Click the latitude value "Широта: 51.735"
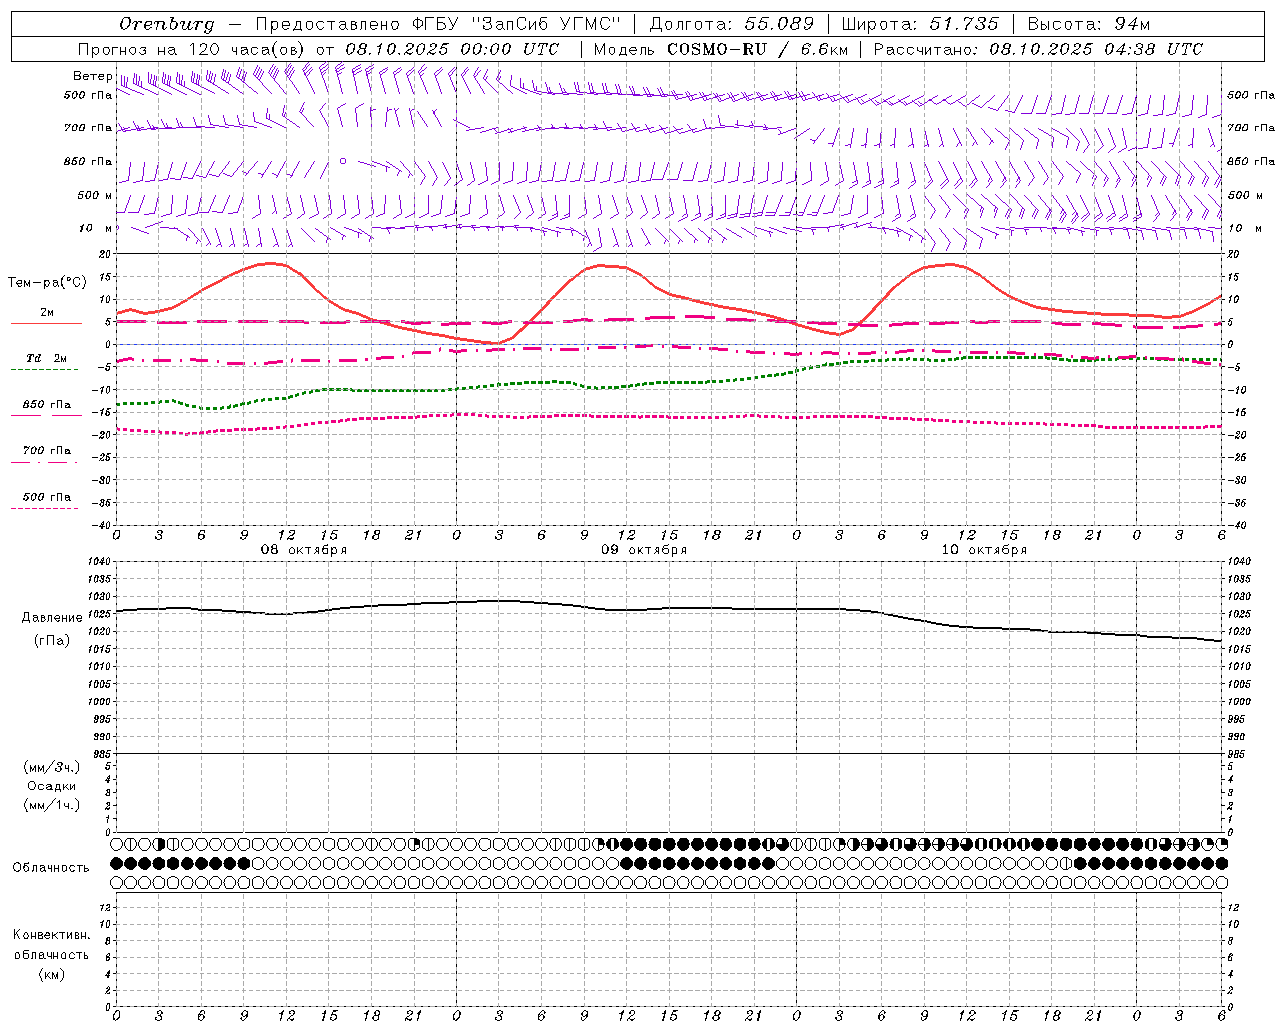Viewport: 1280px width, 1024px height. pos(920,24)
